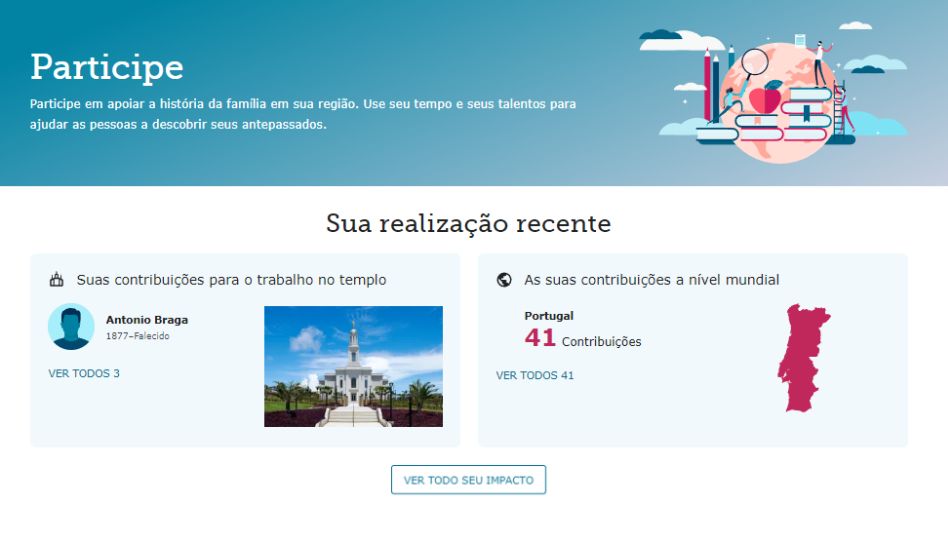Click the Contribuições label next to 41
This screenshot has width=948, height=542.
(602, 342)
